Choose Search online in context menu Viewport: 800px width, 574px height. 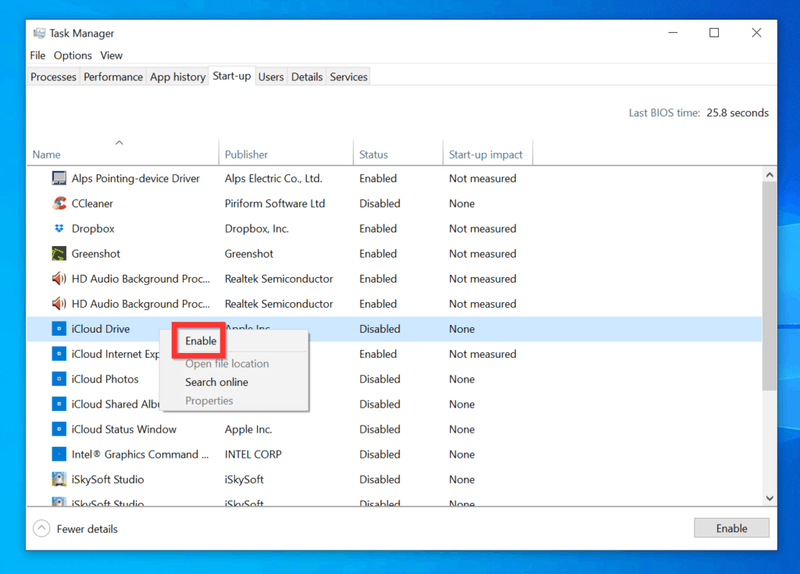pos(216,382)
